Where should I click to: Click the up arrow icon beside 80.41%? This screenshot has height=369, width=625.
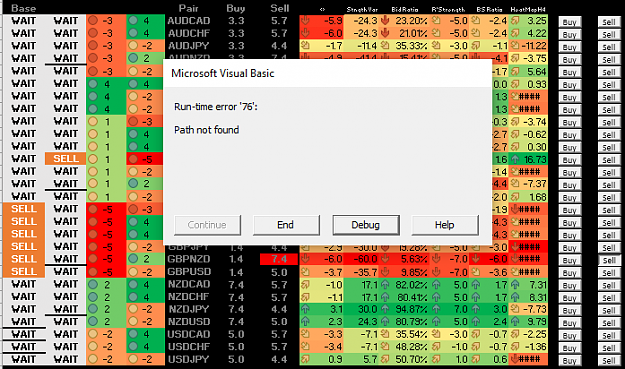coord(385,297)
